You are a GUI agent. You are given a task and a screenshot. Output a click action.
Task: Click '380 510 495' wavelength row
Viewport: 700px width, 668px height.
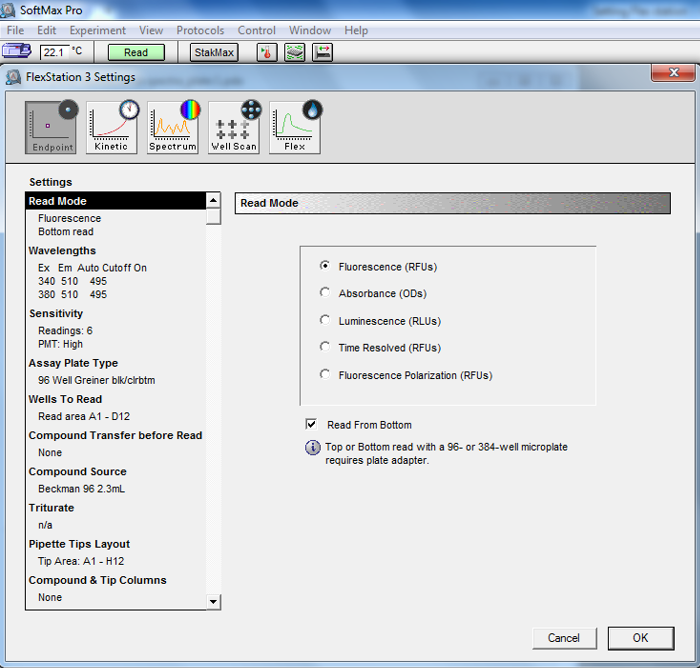coord(72,295)
